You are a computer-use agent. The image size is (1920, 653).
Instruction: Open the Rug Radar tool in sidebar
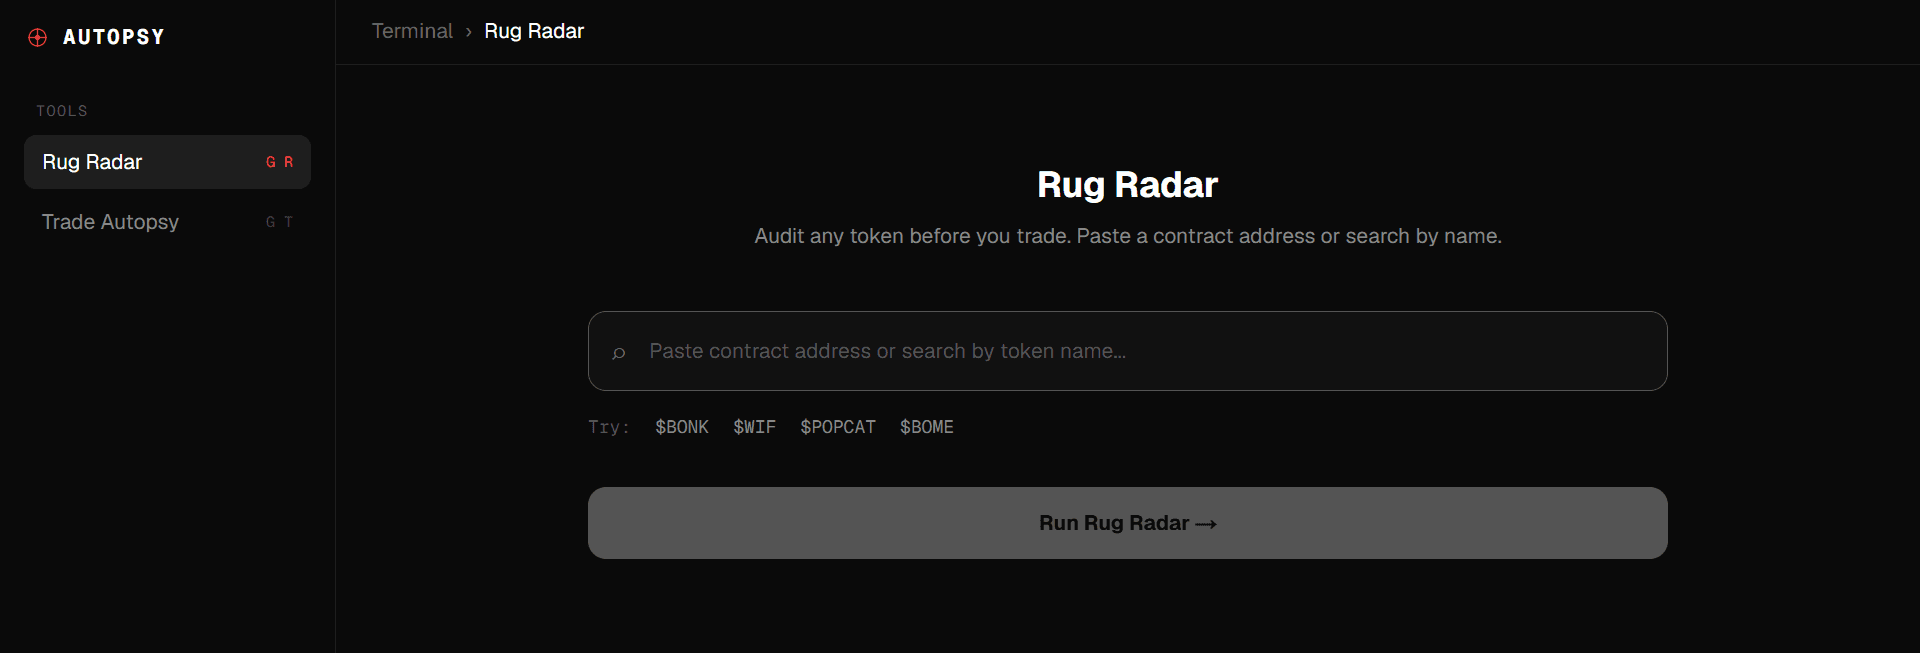pos(167,162)
